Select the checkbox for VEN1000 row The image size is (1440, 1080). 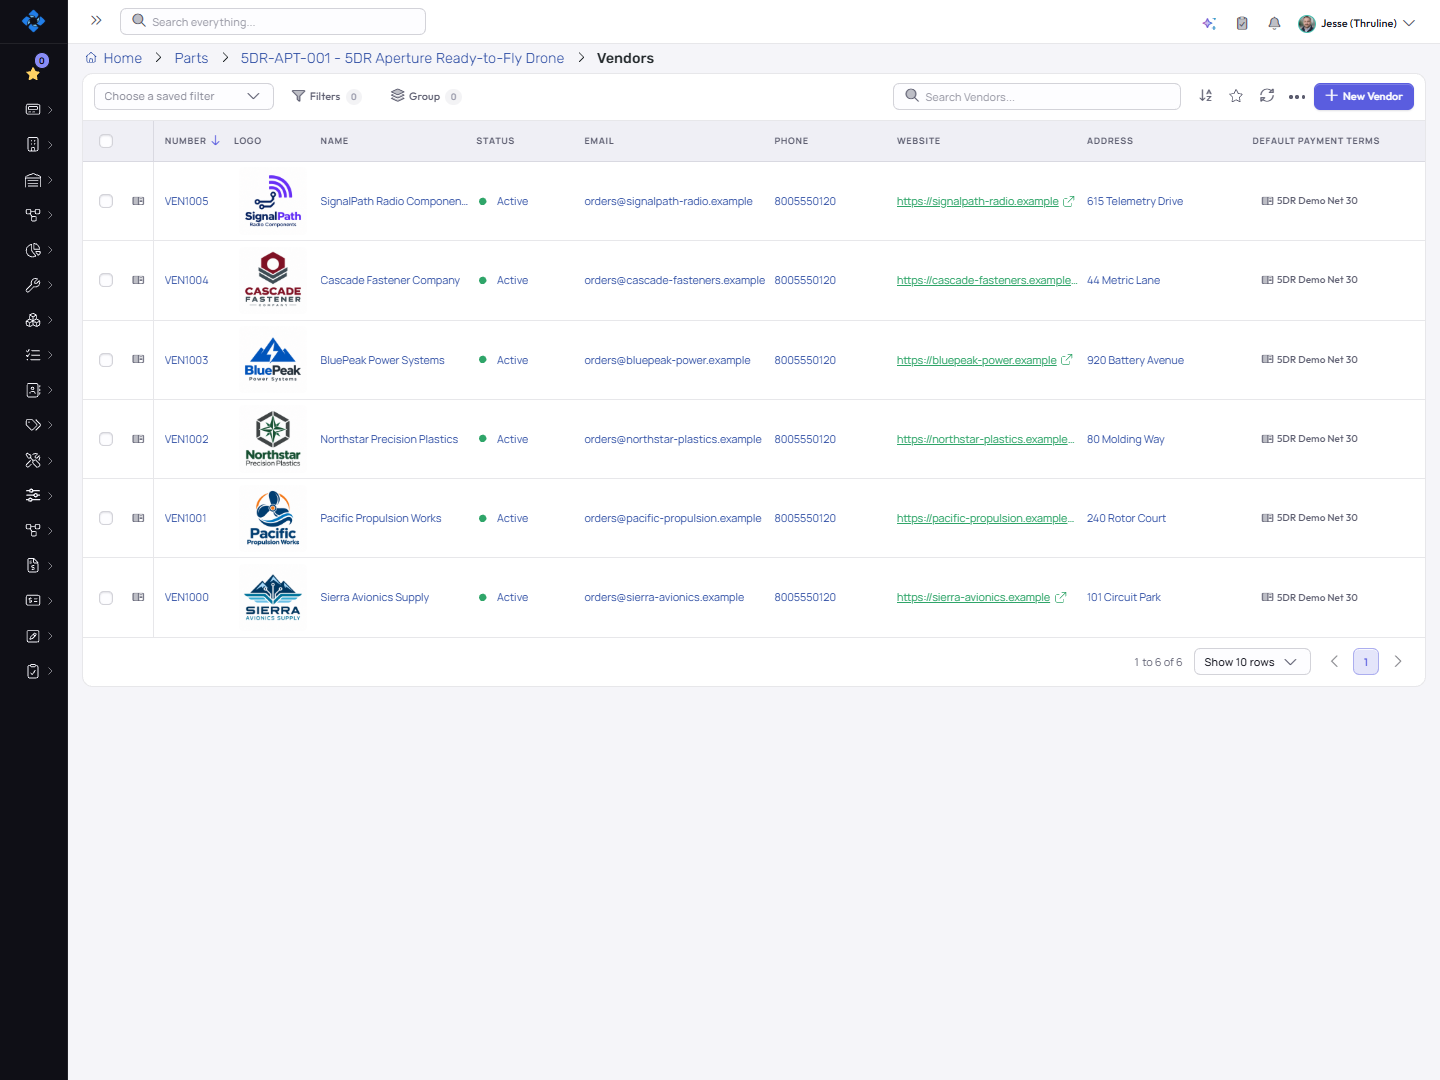point(106,598)
